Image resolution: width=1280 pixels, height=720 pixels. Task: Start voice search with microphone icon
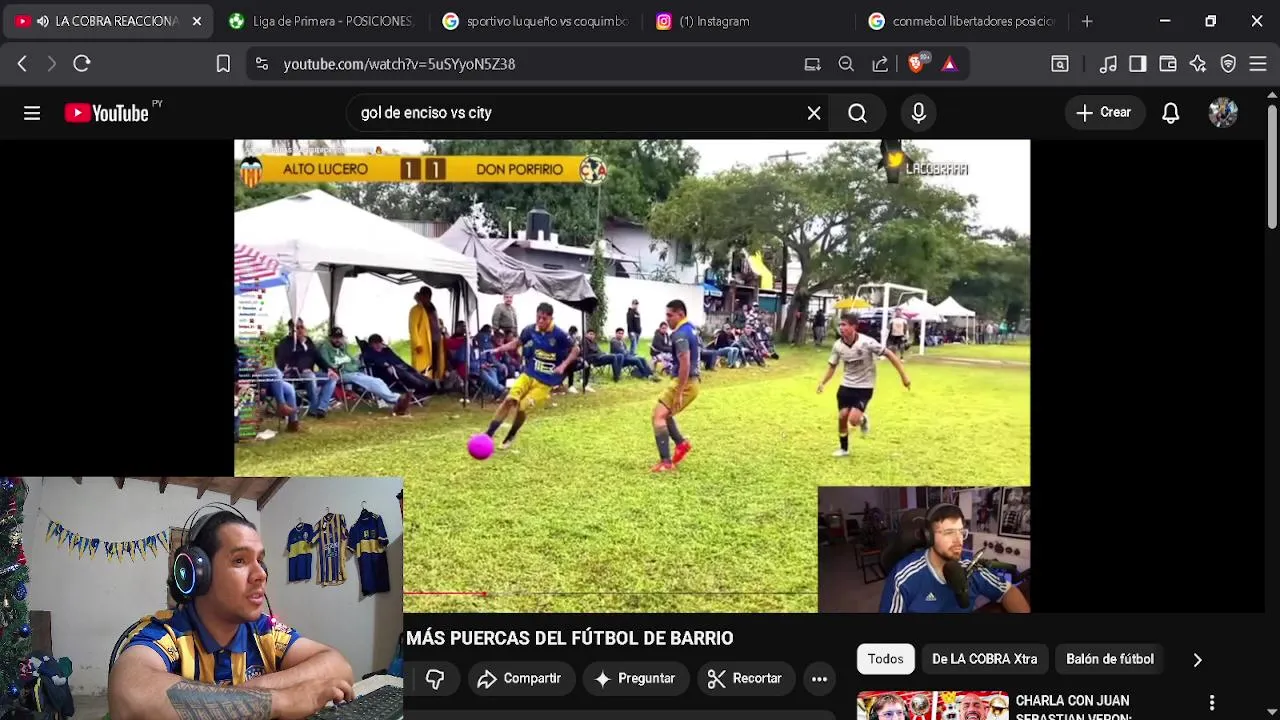pos(918,113)
